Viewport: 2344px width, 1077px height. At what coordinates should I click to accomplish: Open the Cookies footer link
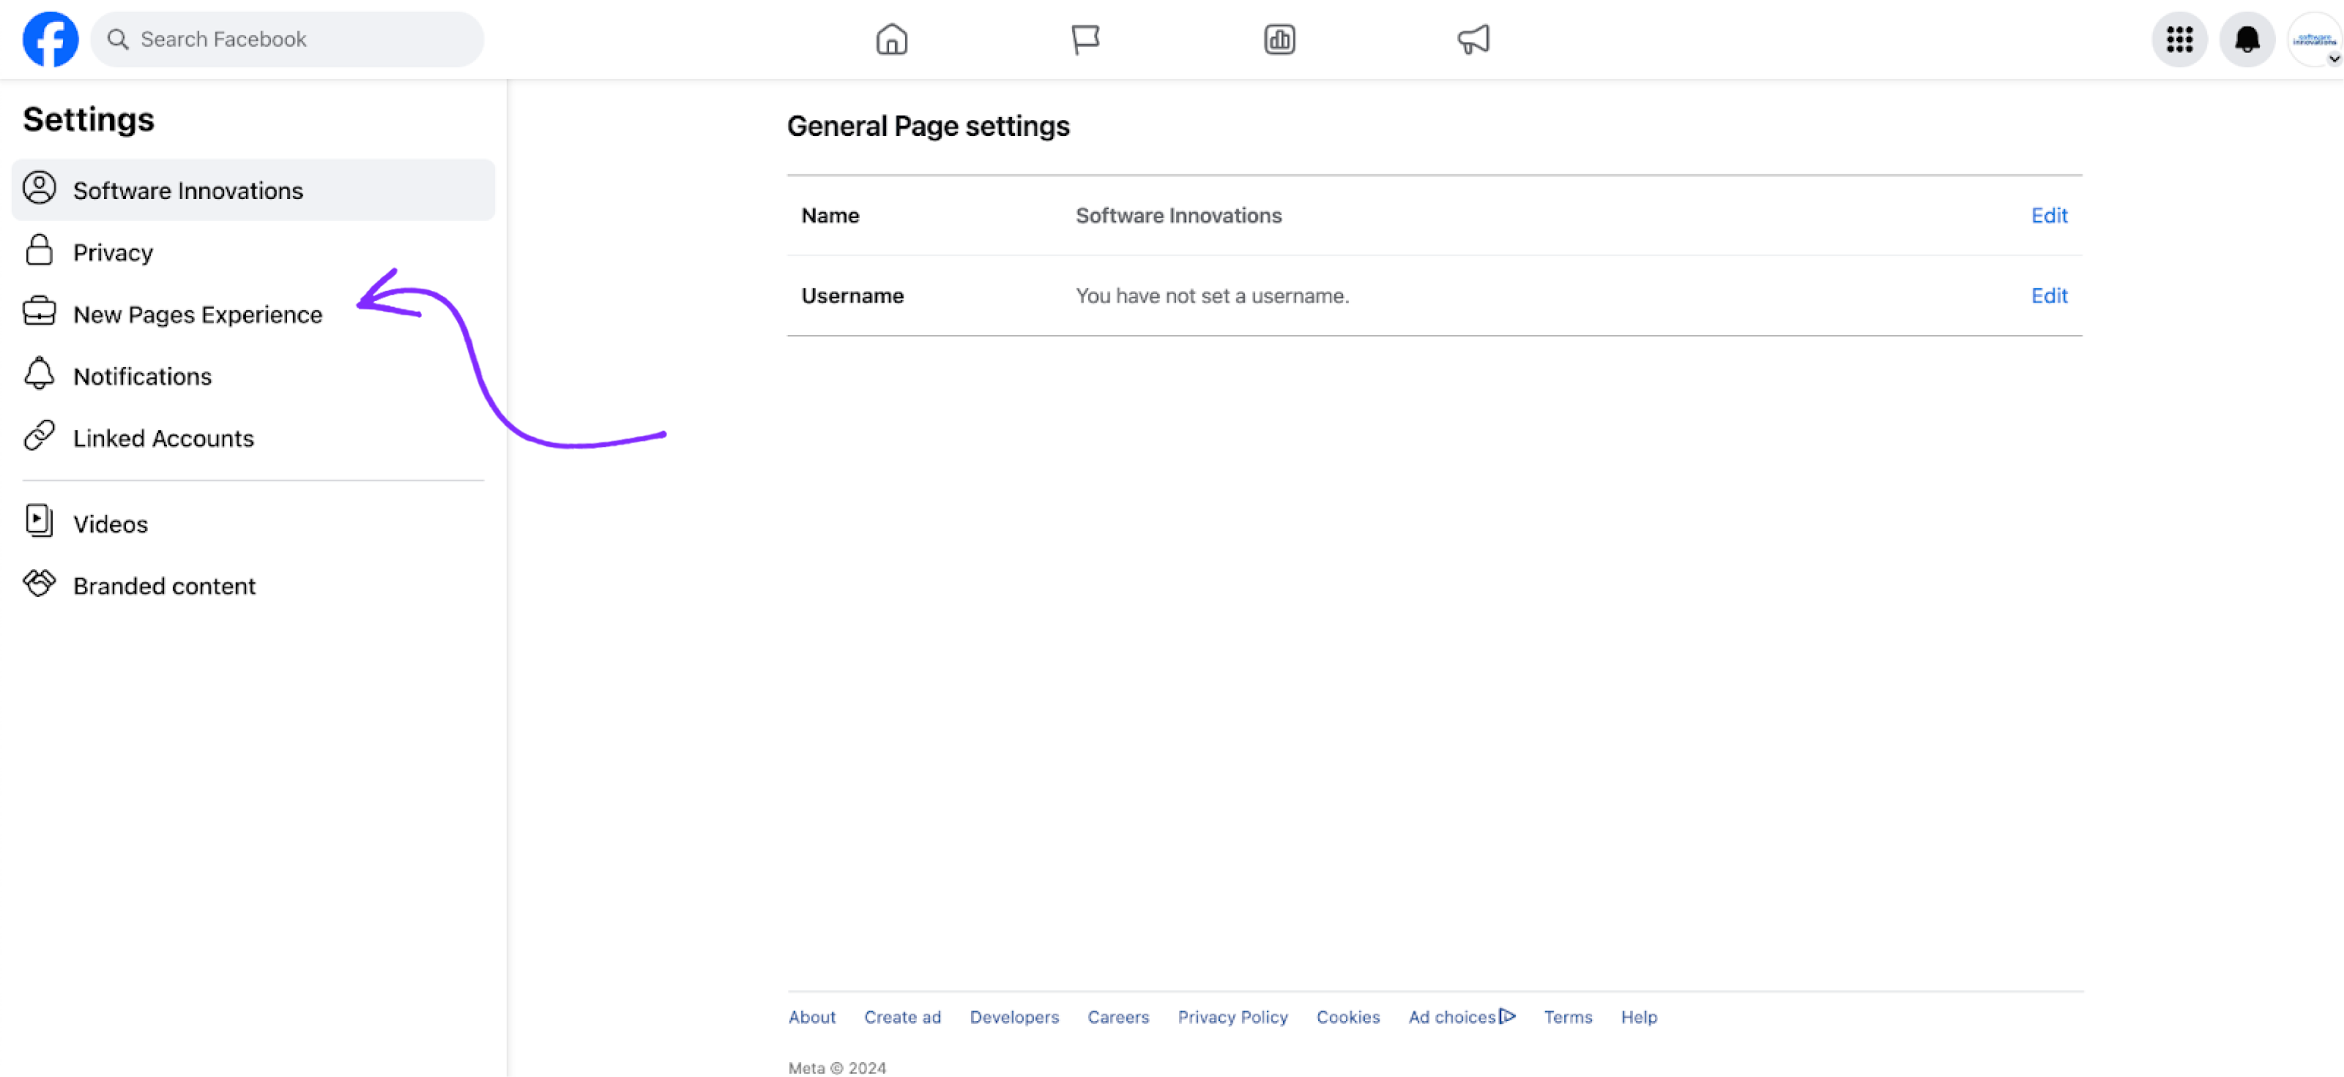(1348, 1017)
